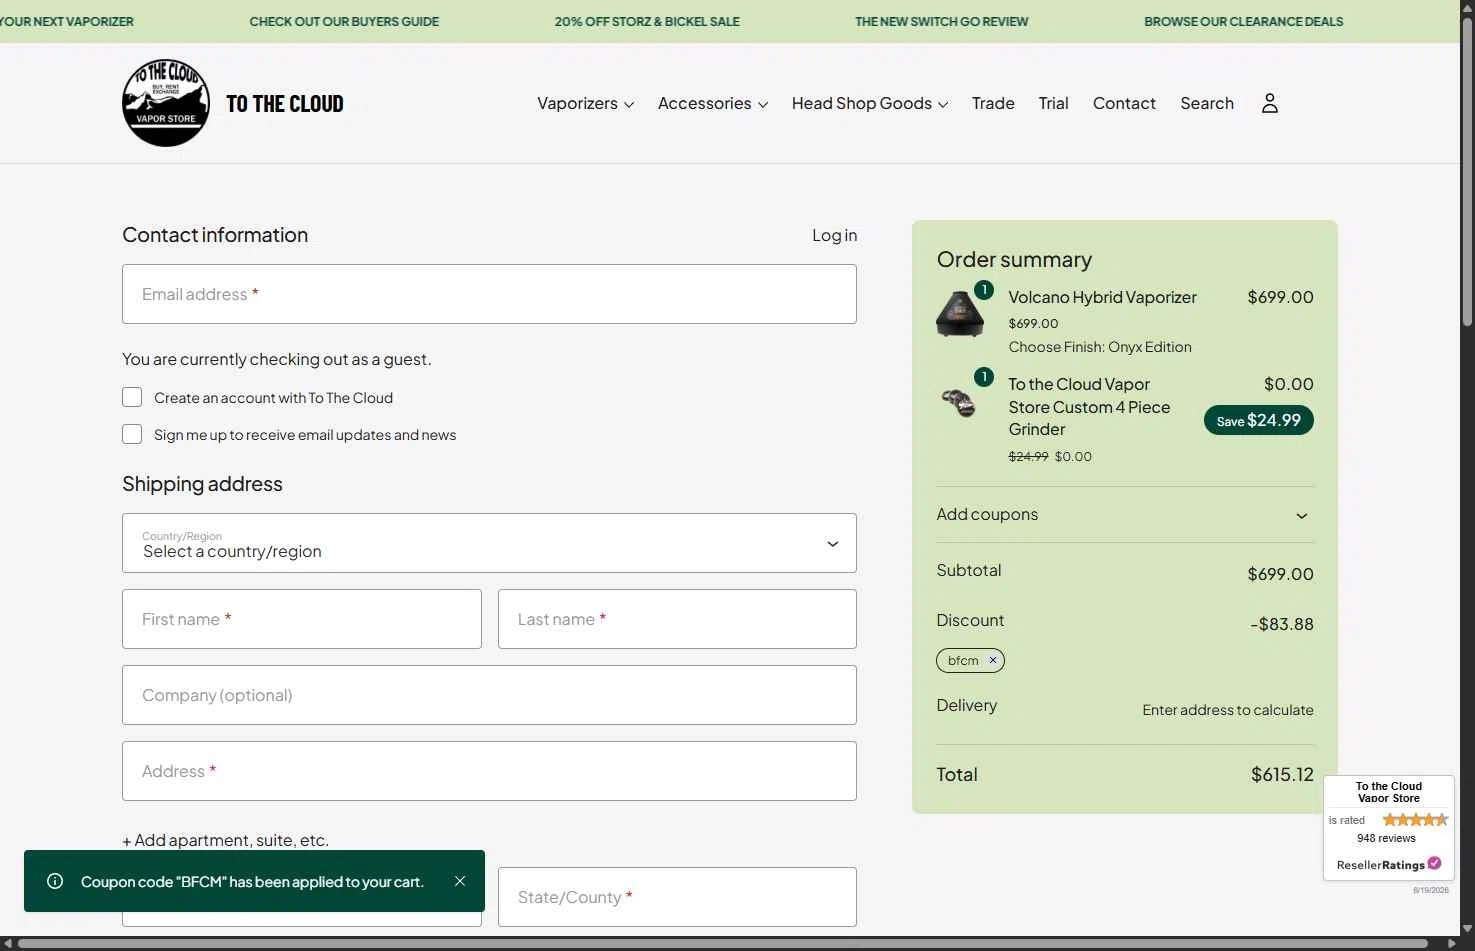This screenshot has width=1475, height=951.
Task: Enable email updates and news signup
Action: pos(132,434)
